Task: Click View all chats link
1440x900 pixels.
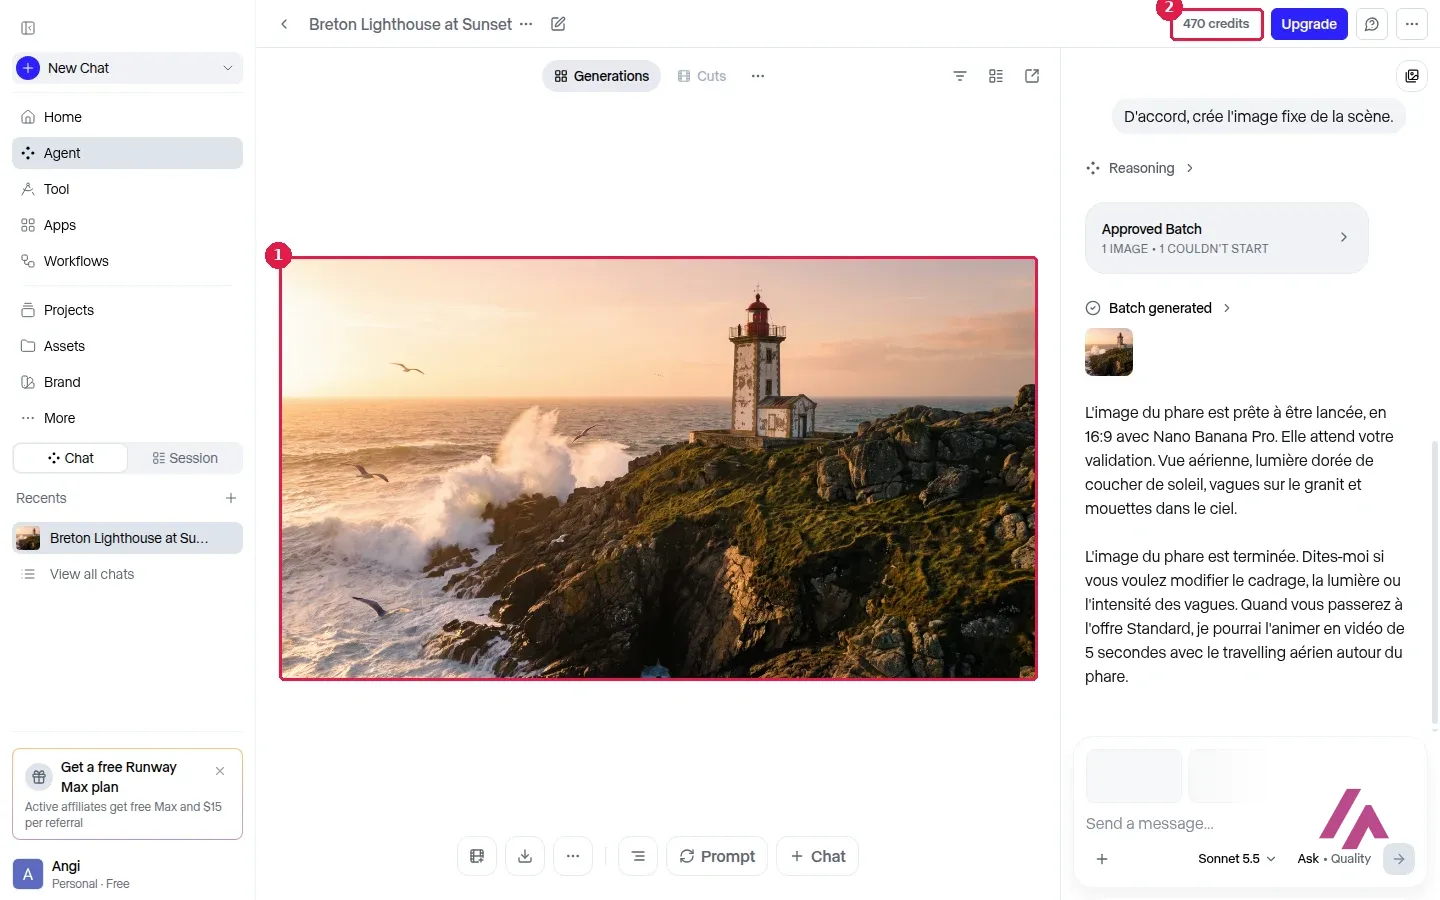Action: tap(92, 574)
